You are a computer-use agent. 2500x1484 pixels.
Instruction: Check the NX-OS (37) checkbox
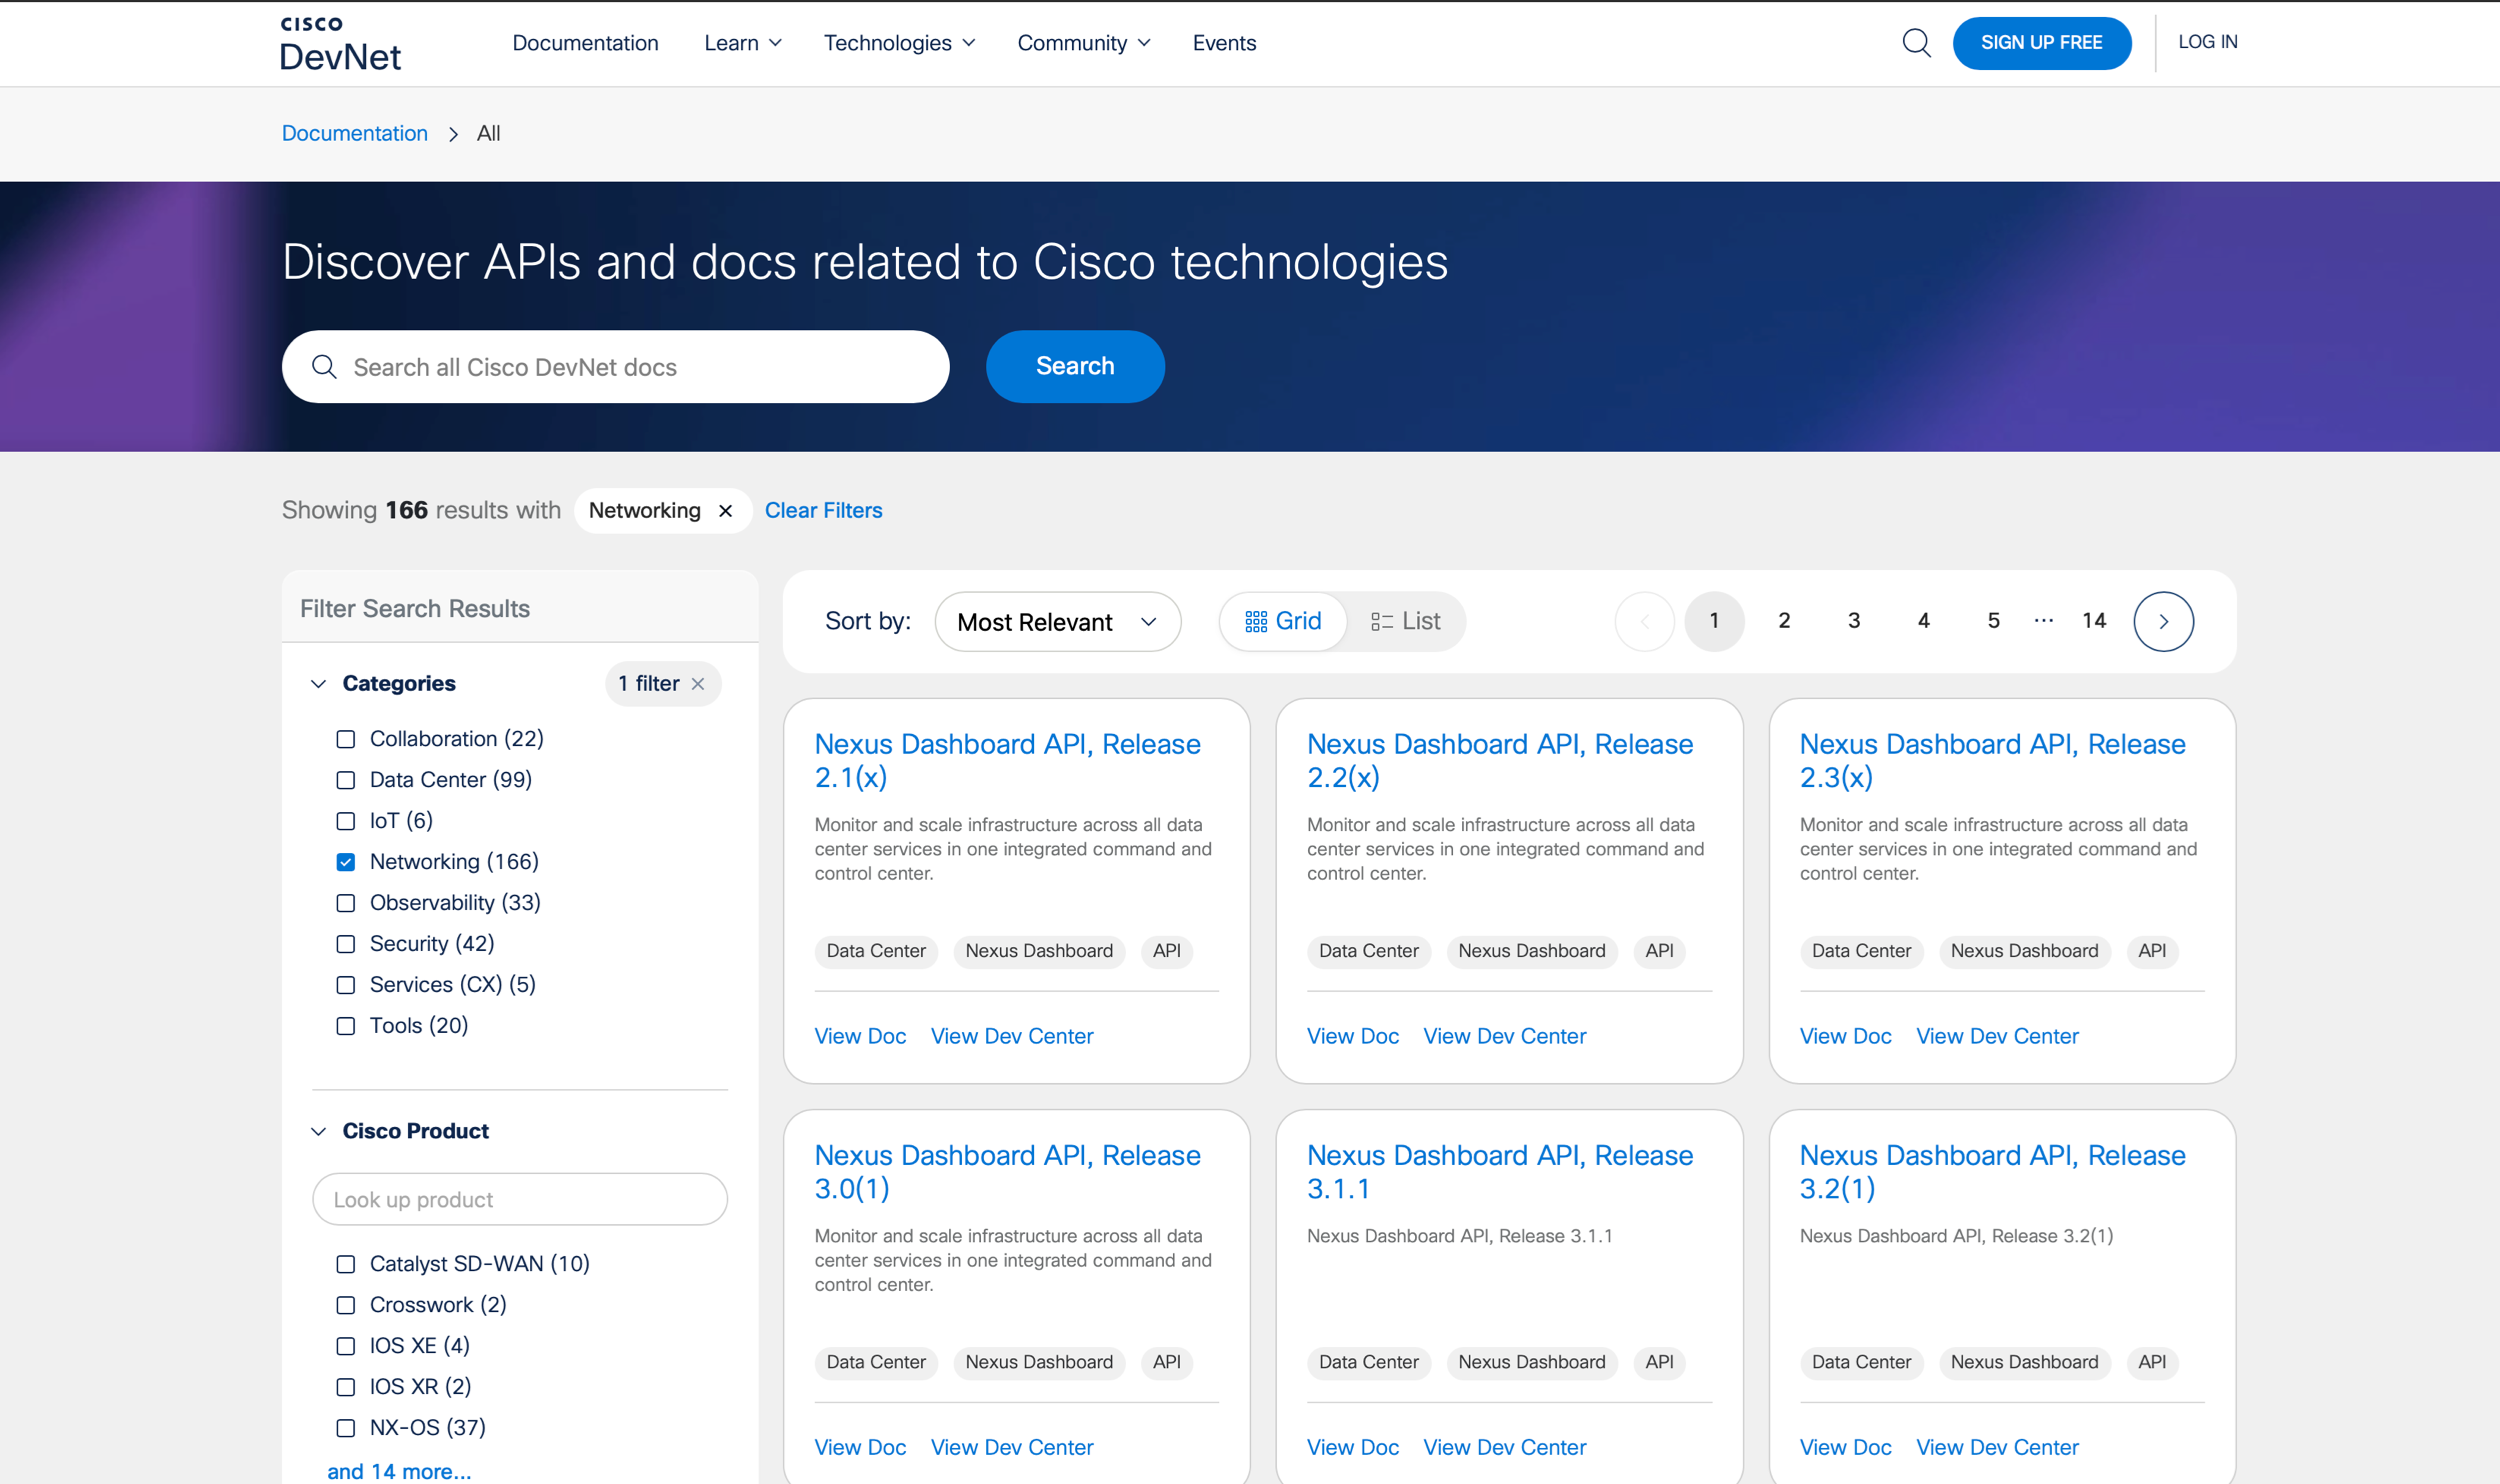(346, 1428)
